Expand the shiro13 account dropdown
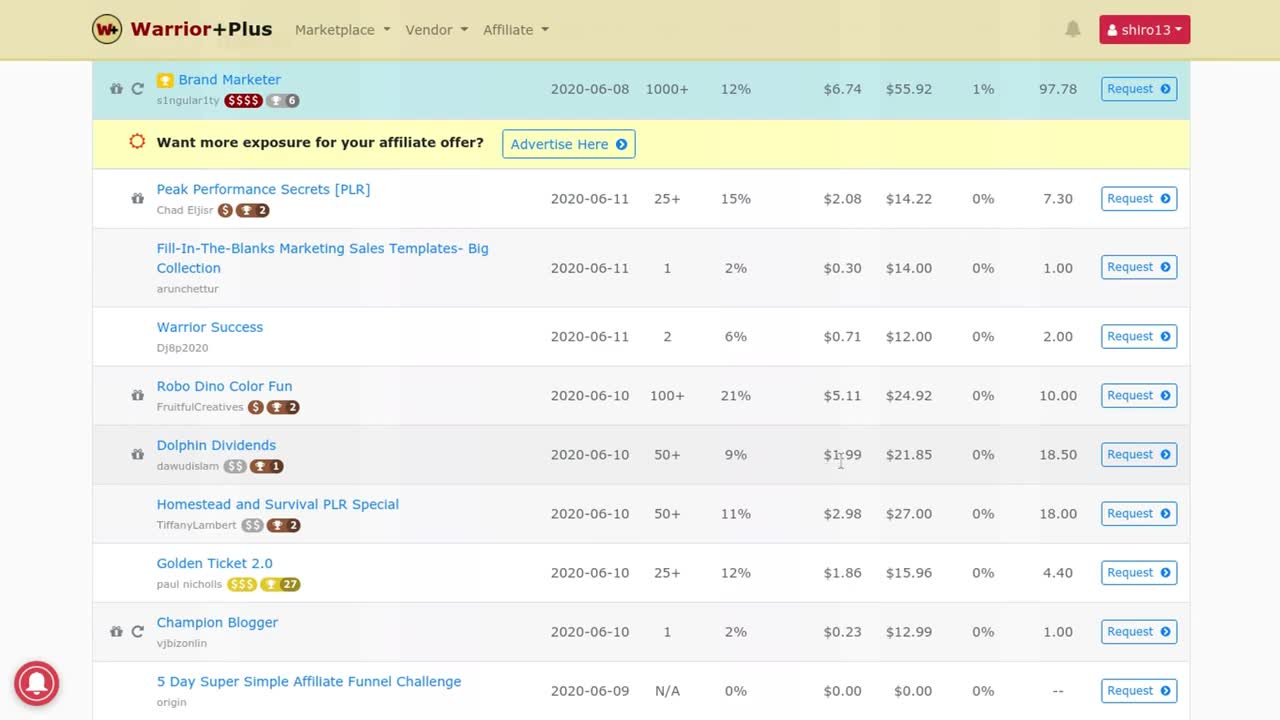Viewport: 1280px width, 720px height. click(x=1144, y=30)
